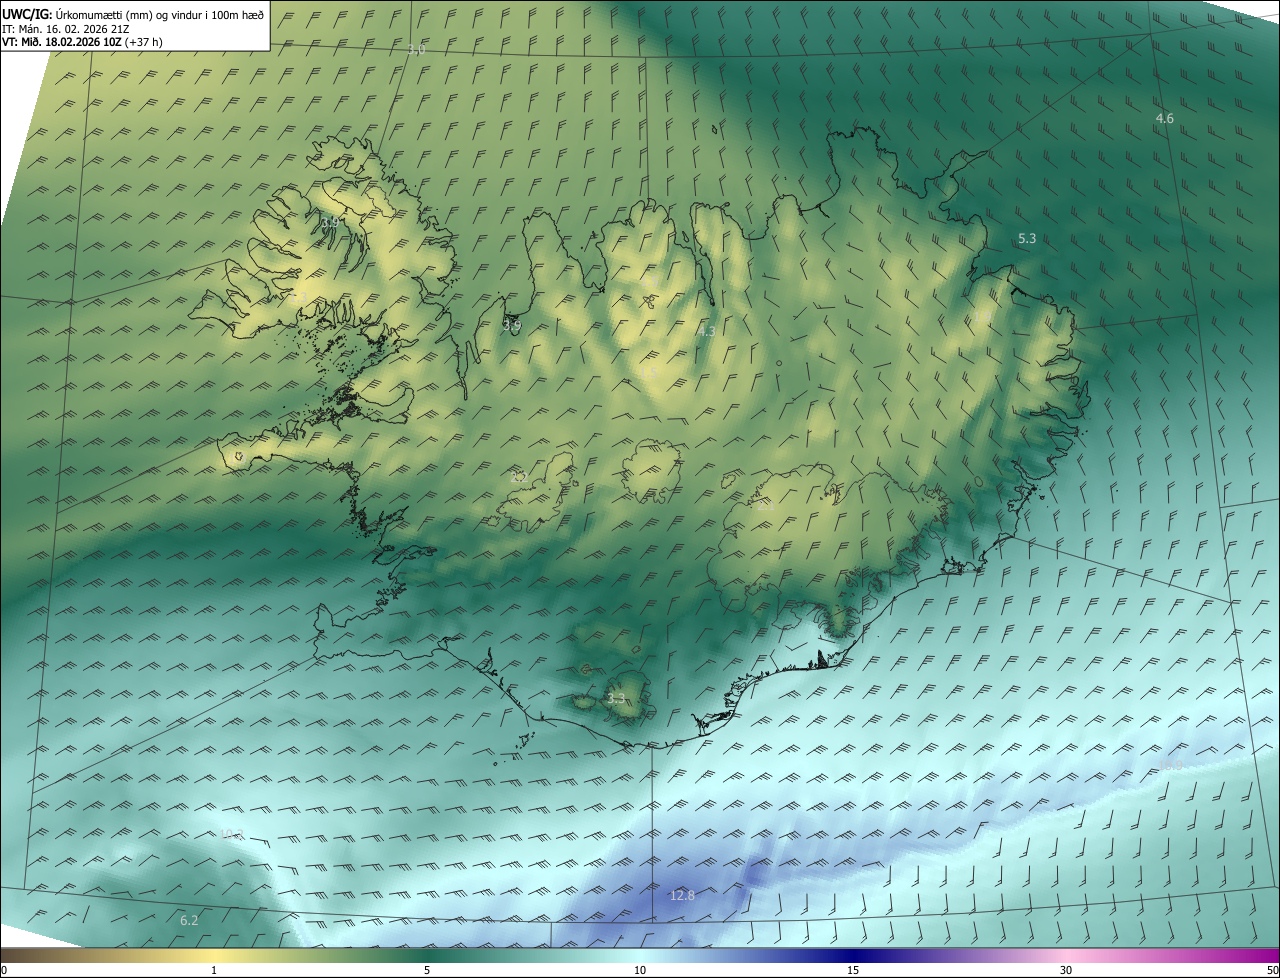Select the '2.2' value label in west Iceland
Viewport: 1280px width, 978px height.
tap(519, 478)
